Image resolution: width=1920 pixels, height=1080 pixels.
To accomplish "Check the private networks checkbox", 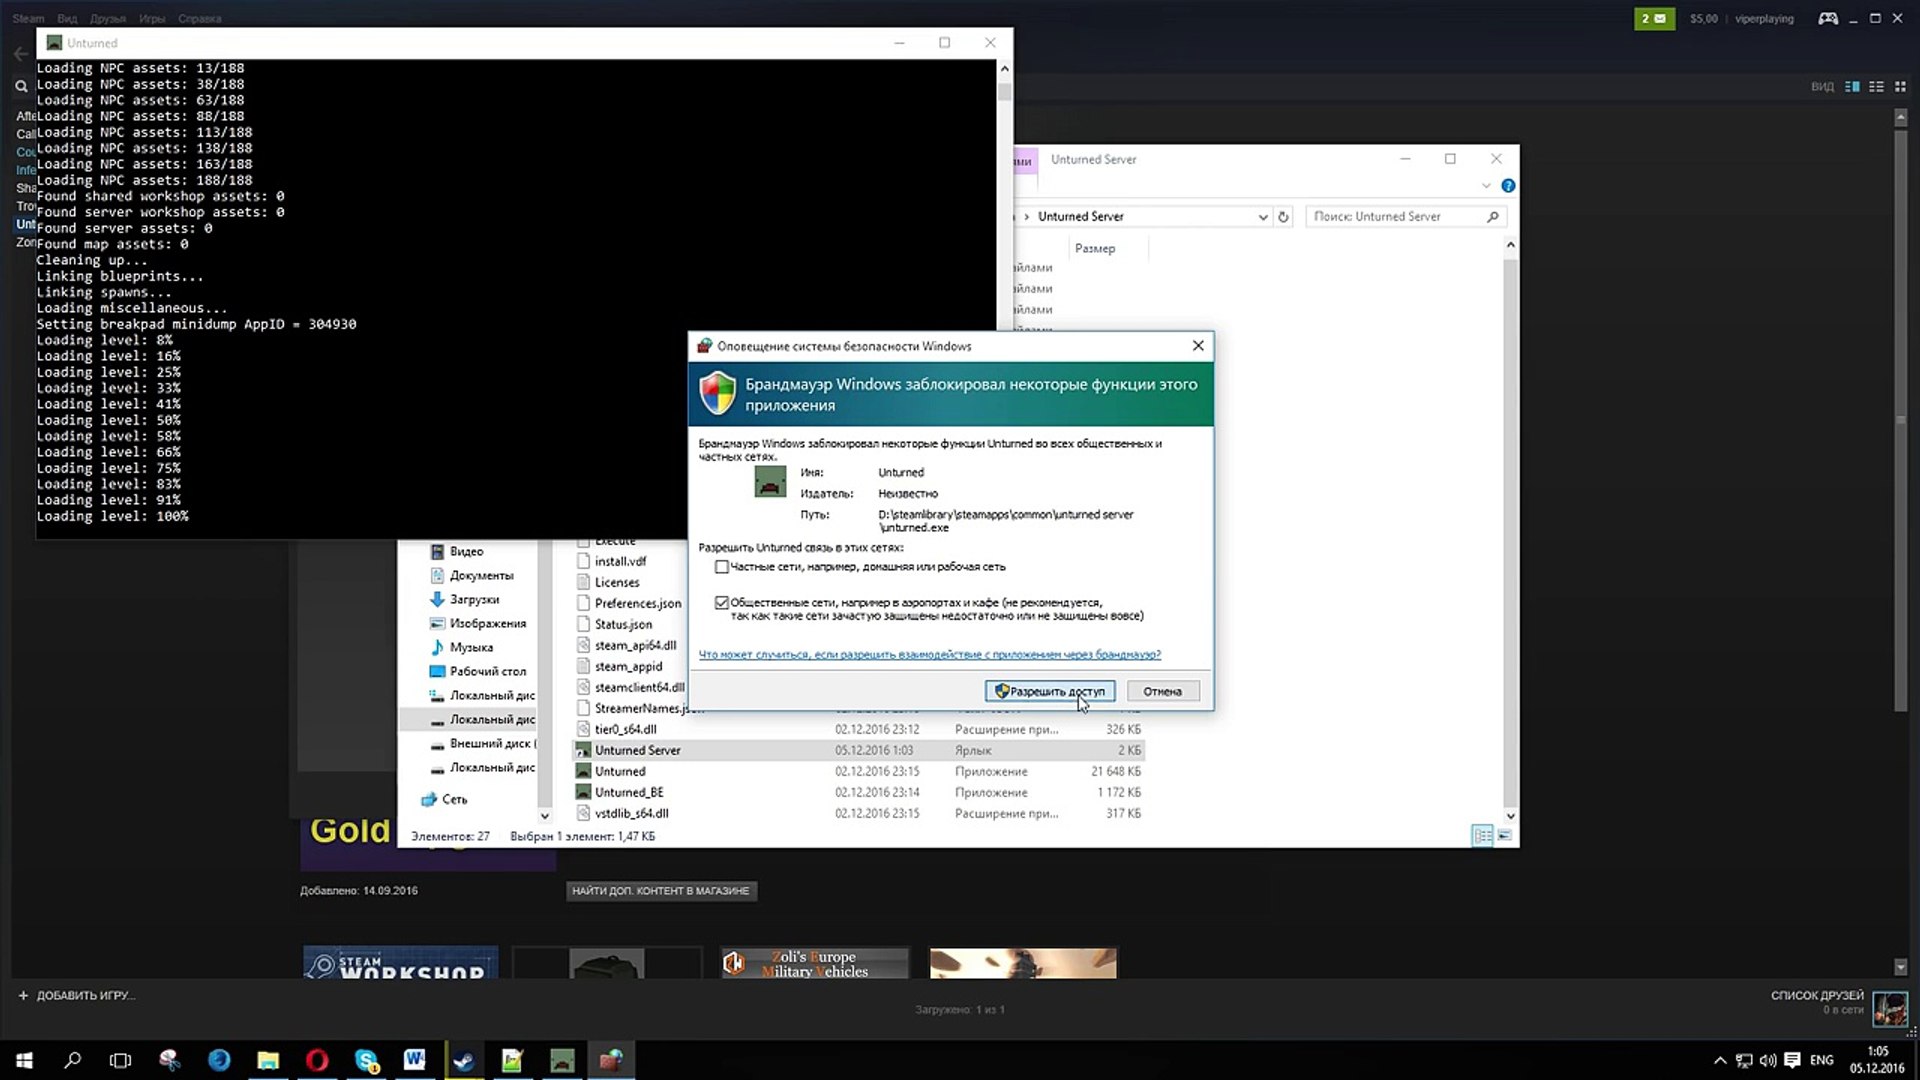I will tap(722, 567).
